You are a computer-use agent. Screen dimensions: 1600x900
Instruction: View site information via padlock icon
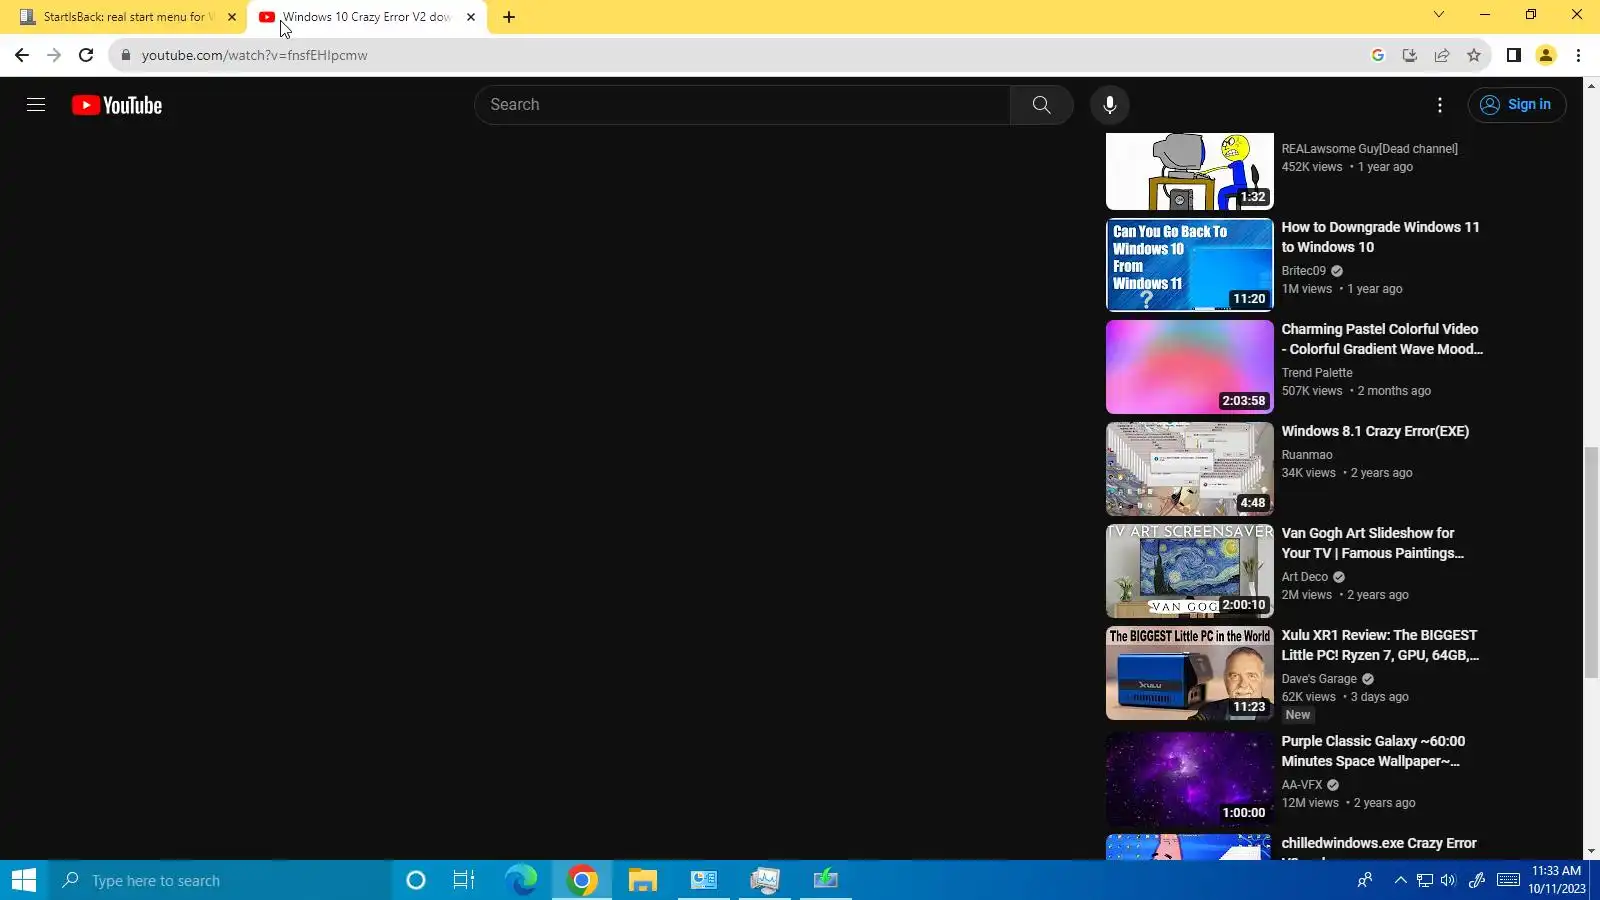pyautogui.click(x=125, y=55)
